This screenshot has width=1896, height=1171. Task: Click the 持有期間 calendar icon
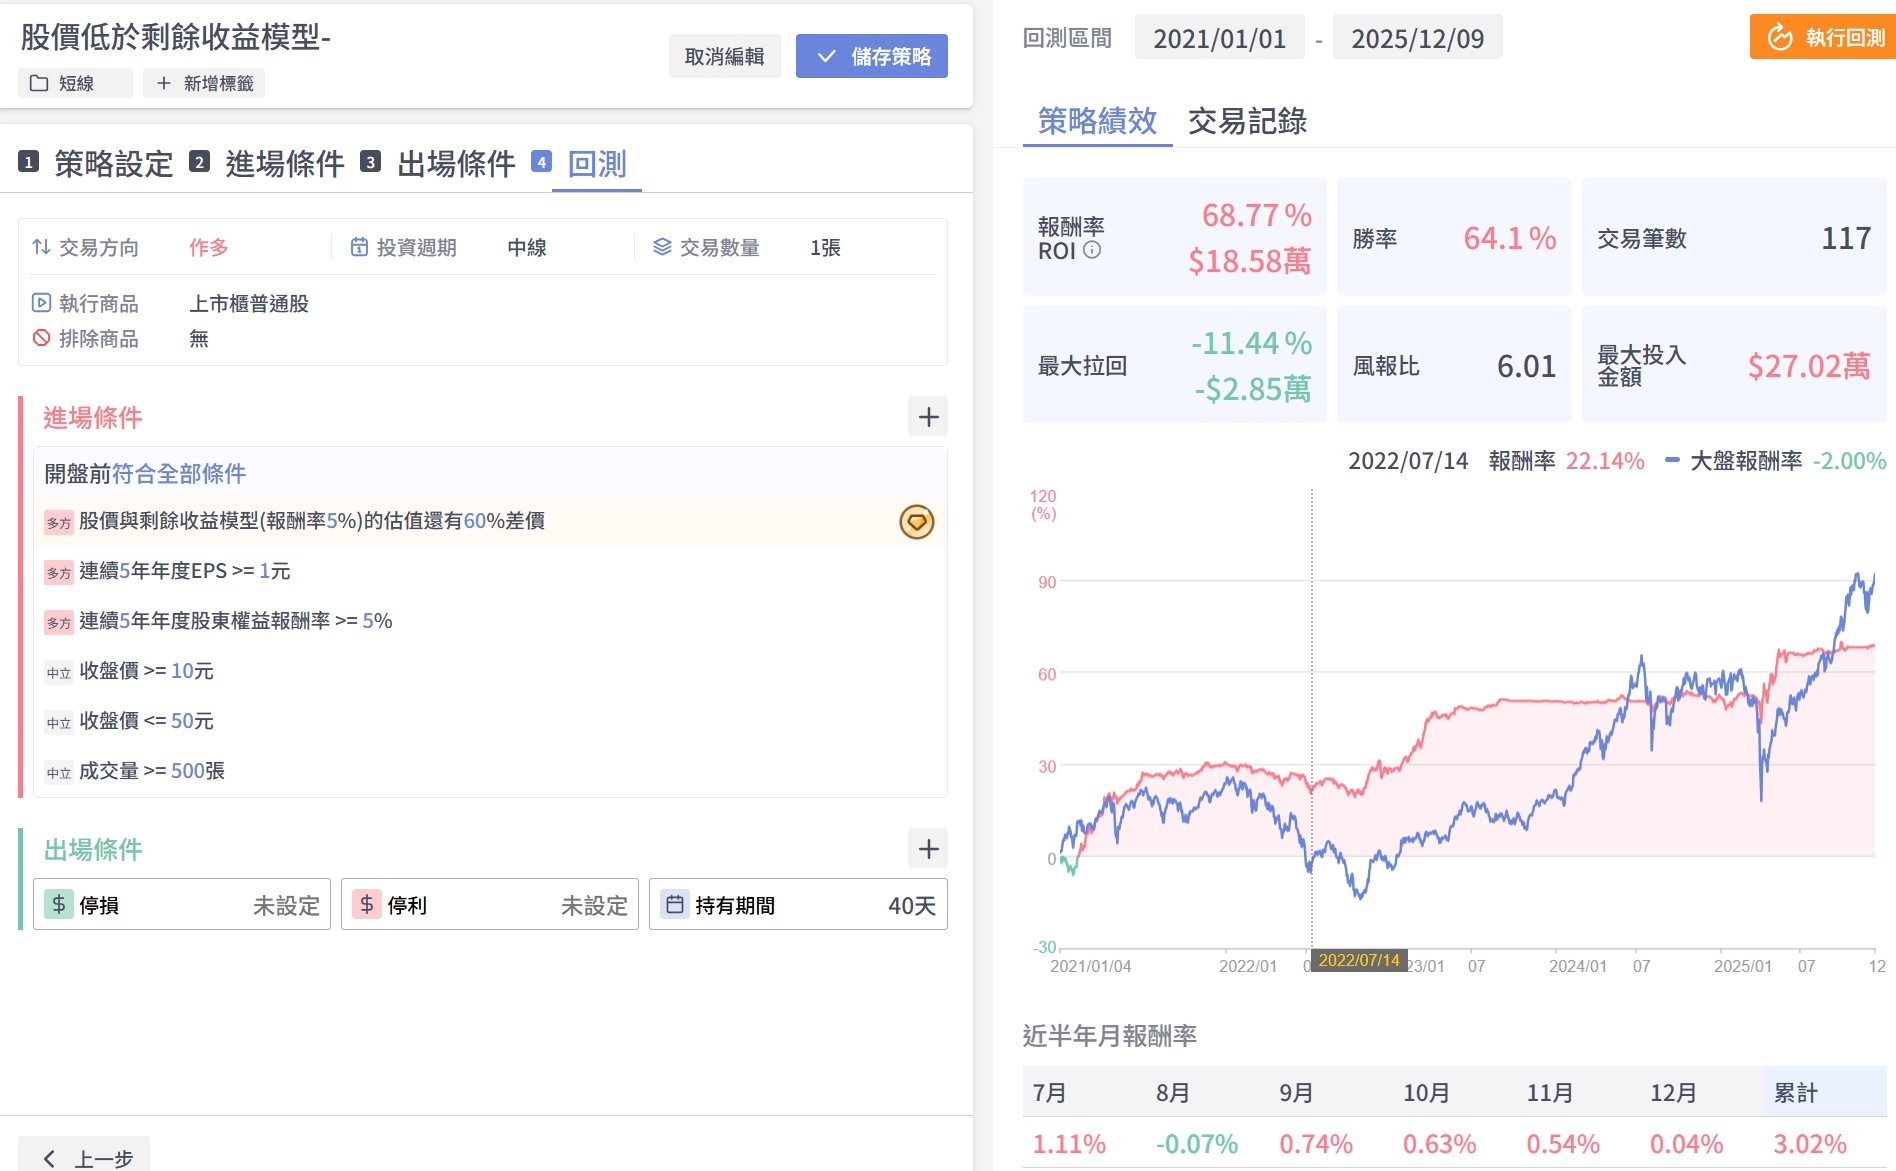tap(675, 905)
